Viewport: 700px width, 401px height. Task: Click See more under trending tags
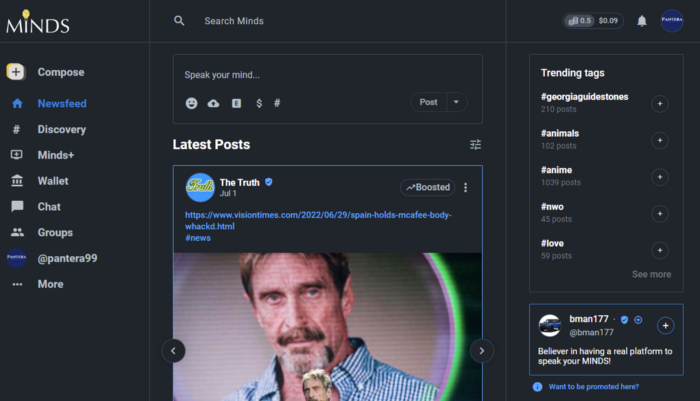pyautogui.click(x=651, y=274)
